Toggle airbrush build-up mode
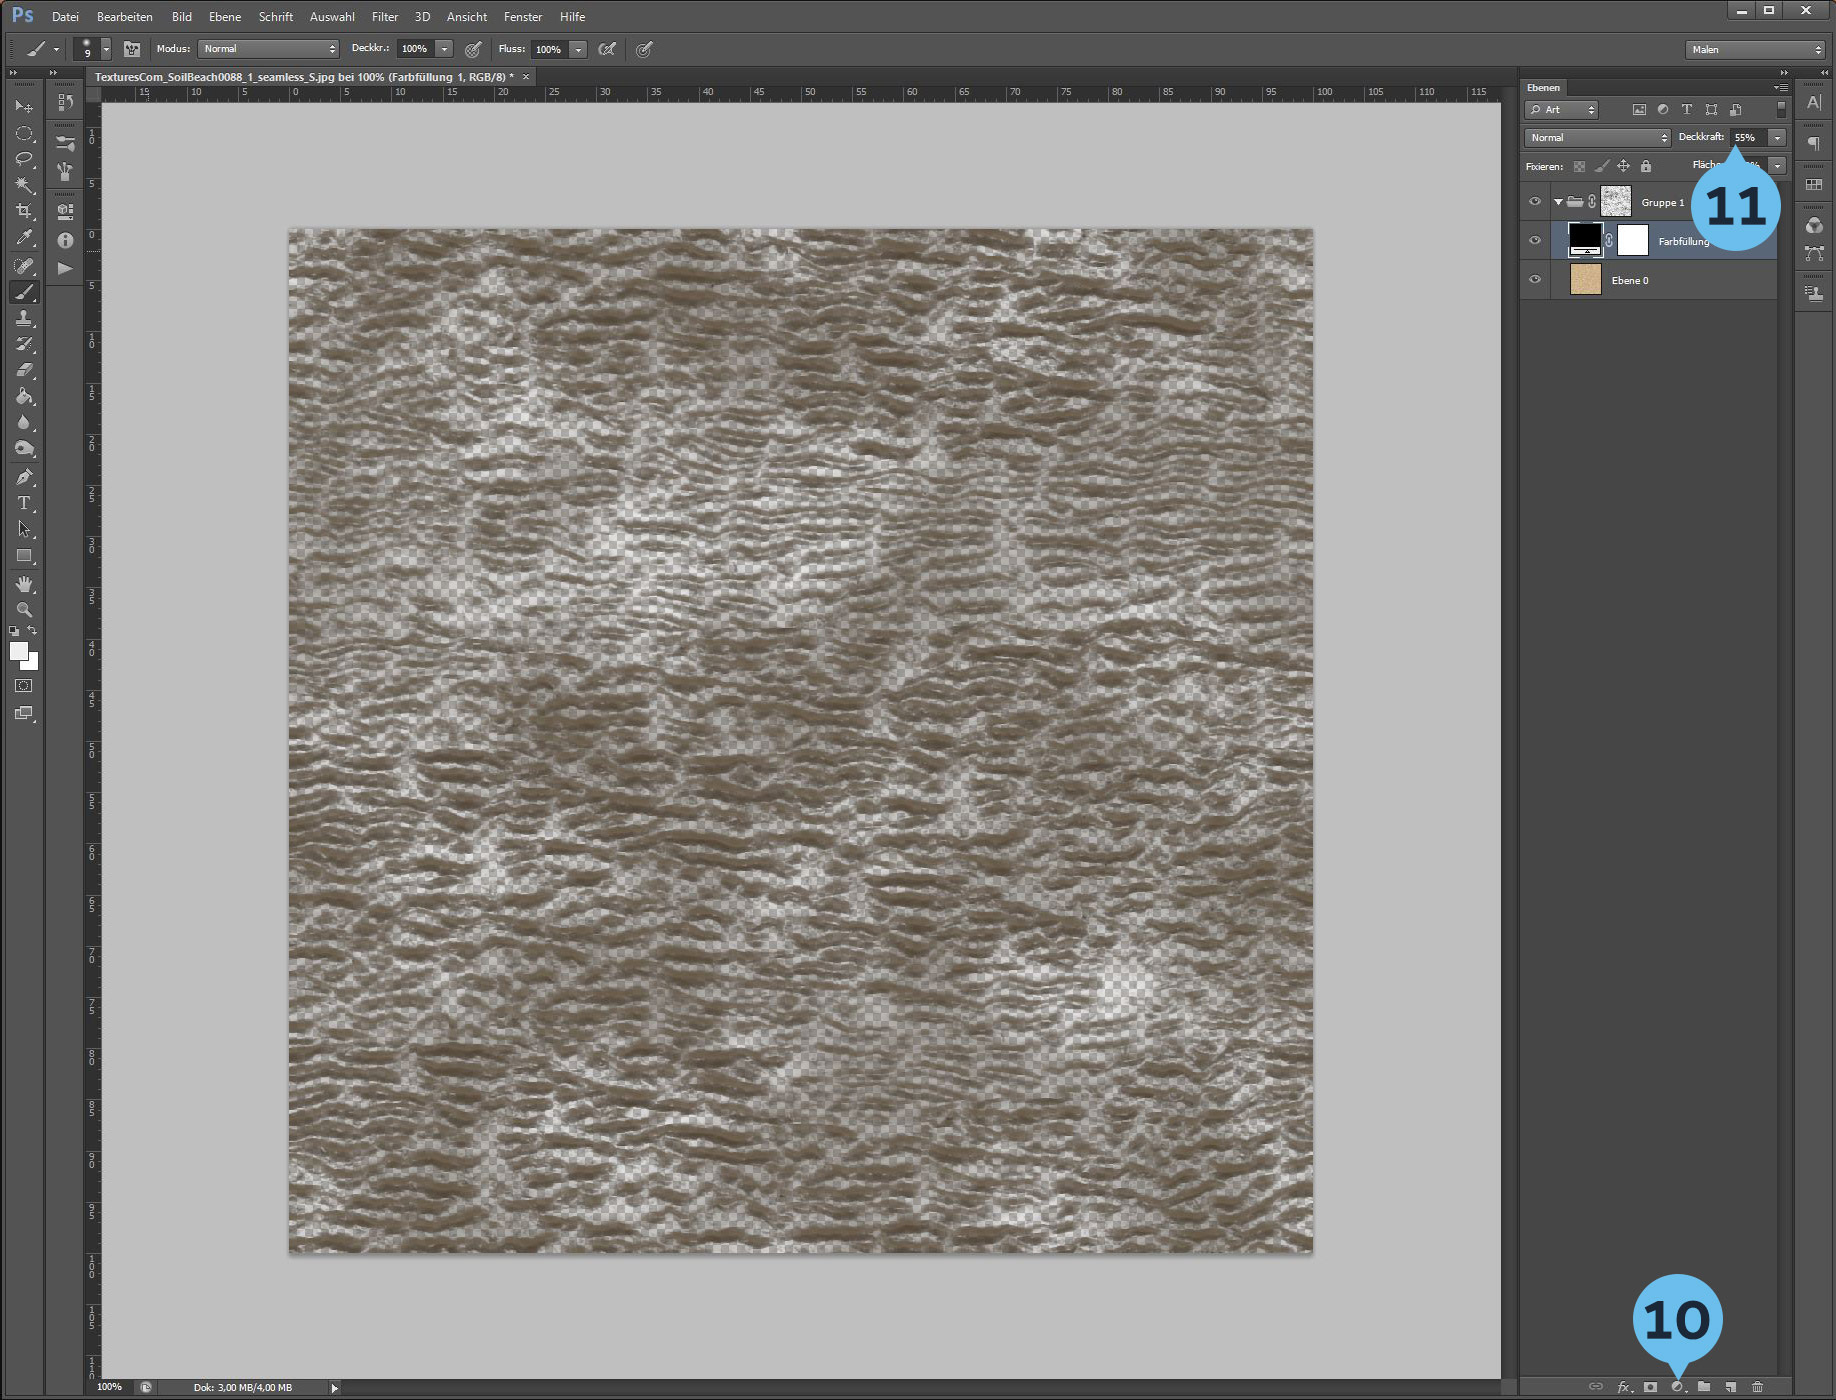The width and height of the screenshot is (1836, 1400). pyautogui.click(x=607, y=49)
